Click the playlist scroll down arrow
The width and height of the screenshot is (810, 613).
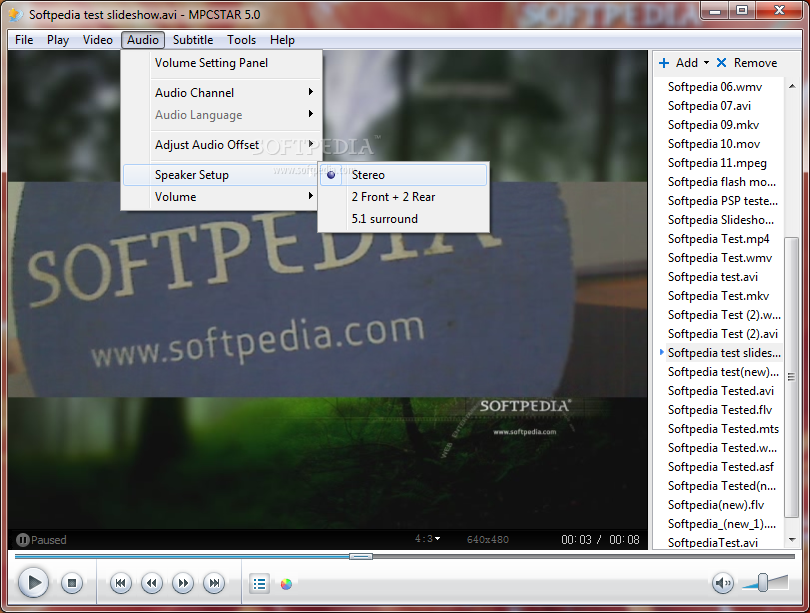[x=792, y=540]
